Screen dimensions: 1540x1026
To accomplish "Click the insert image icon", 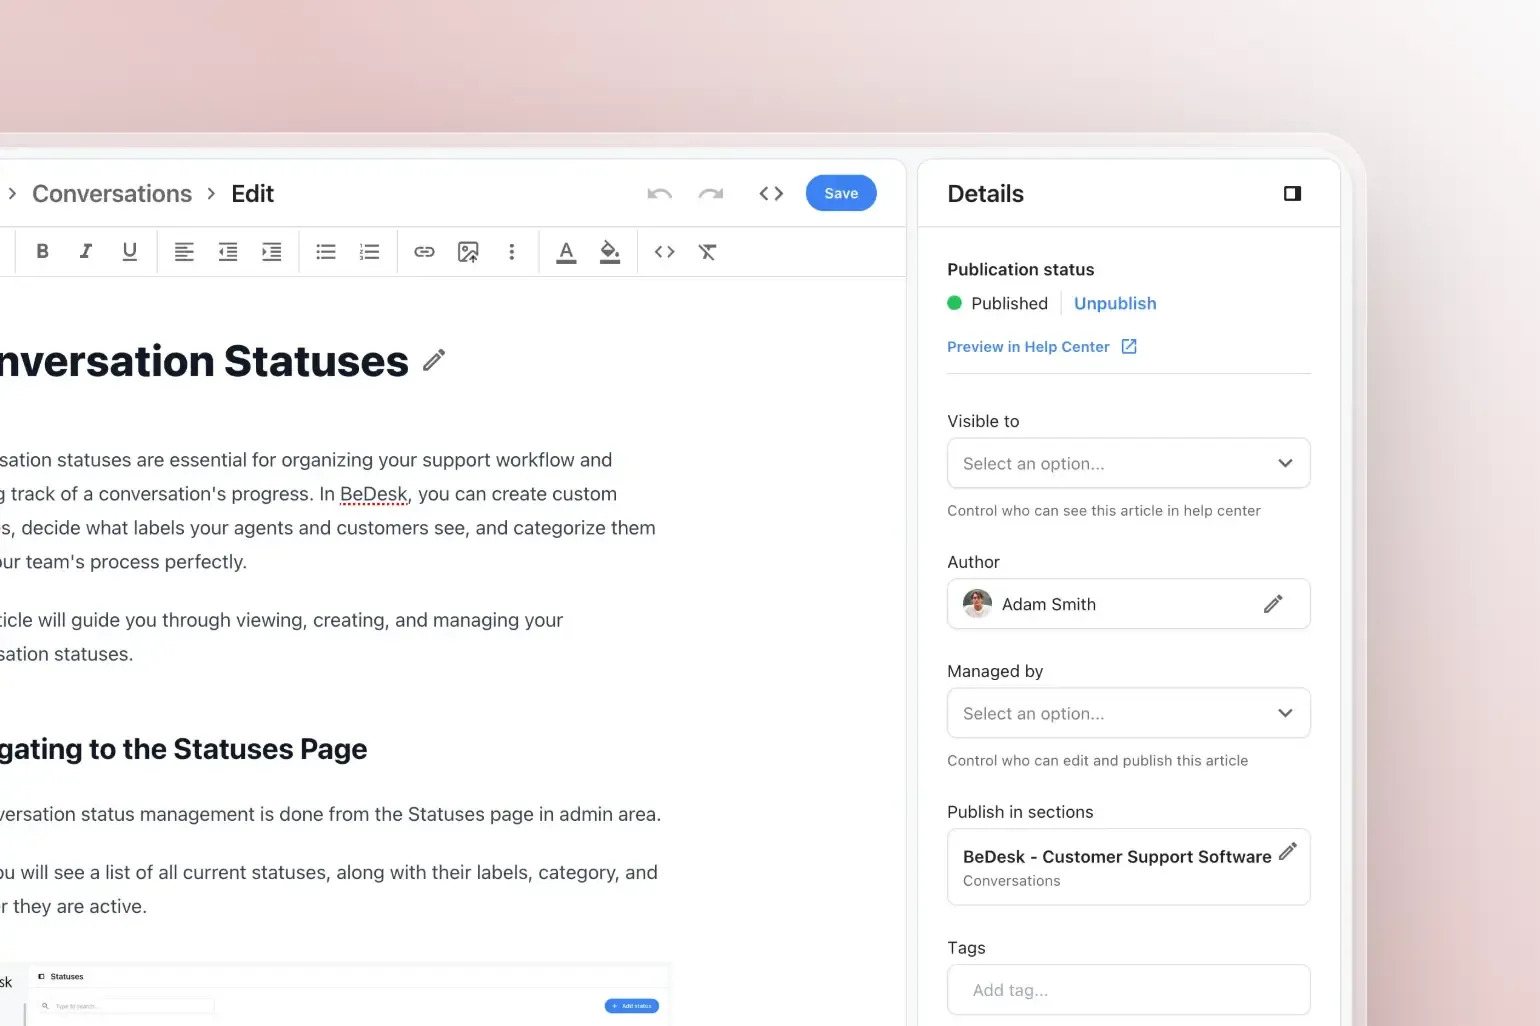I will click(x=468, y=252).
